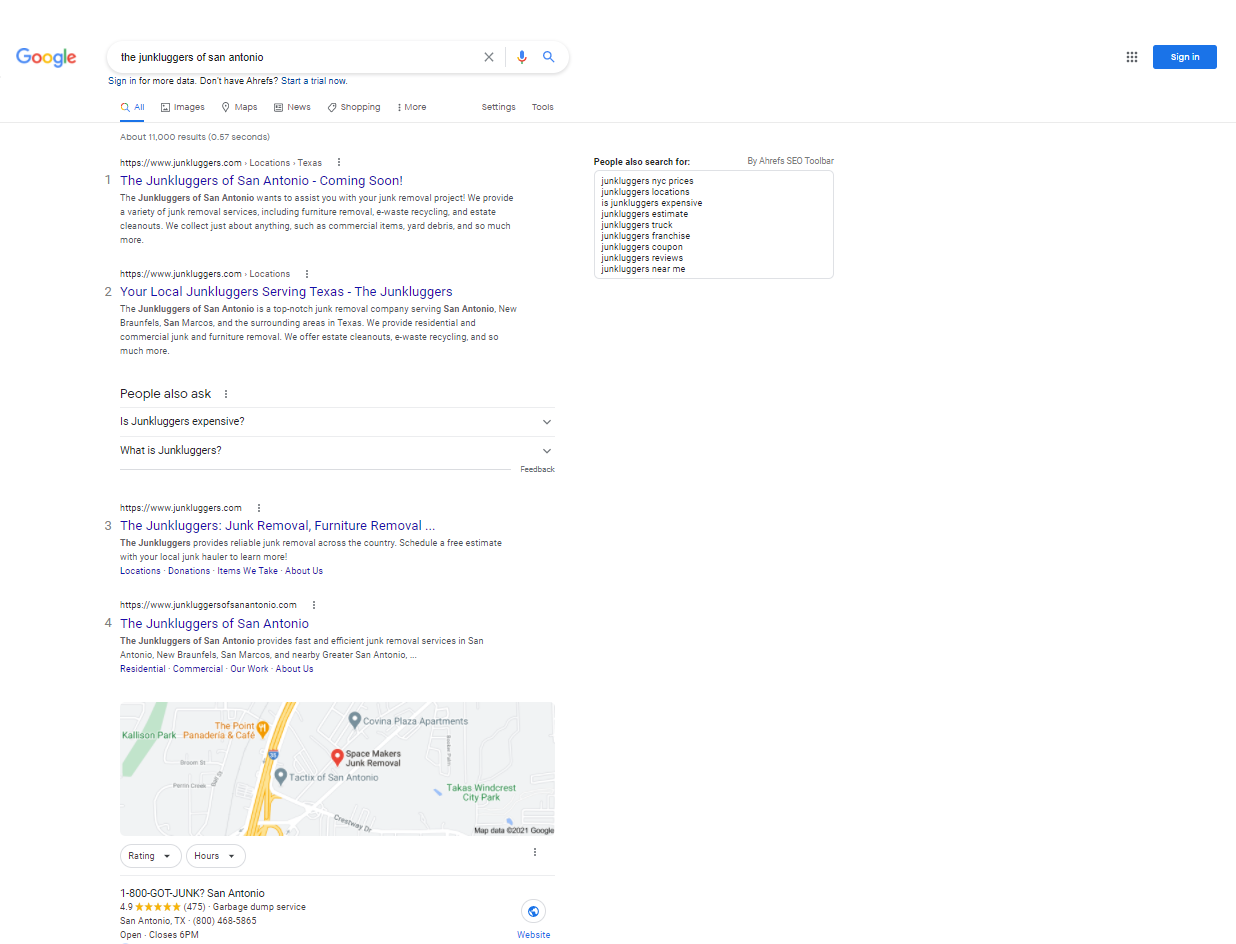Screen dimensions: 1236x944
Task: Open the People also ask options menu
Action: 226,394
